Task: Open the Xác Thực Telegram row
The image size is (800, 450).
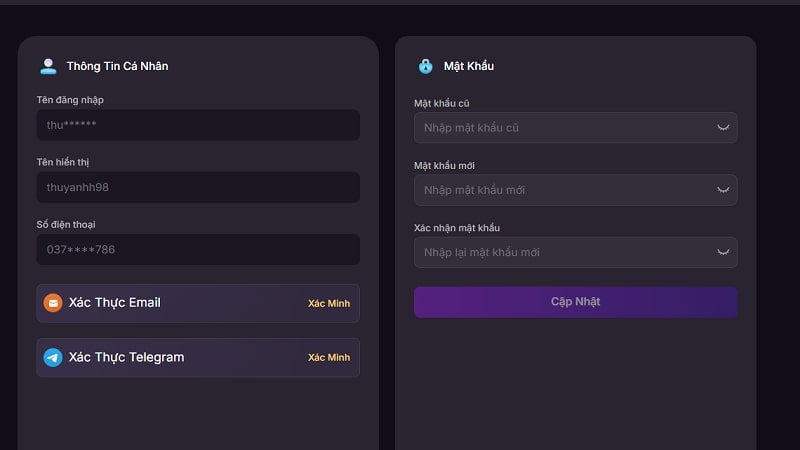Action: point(198,358)
